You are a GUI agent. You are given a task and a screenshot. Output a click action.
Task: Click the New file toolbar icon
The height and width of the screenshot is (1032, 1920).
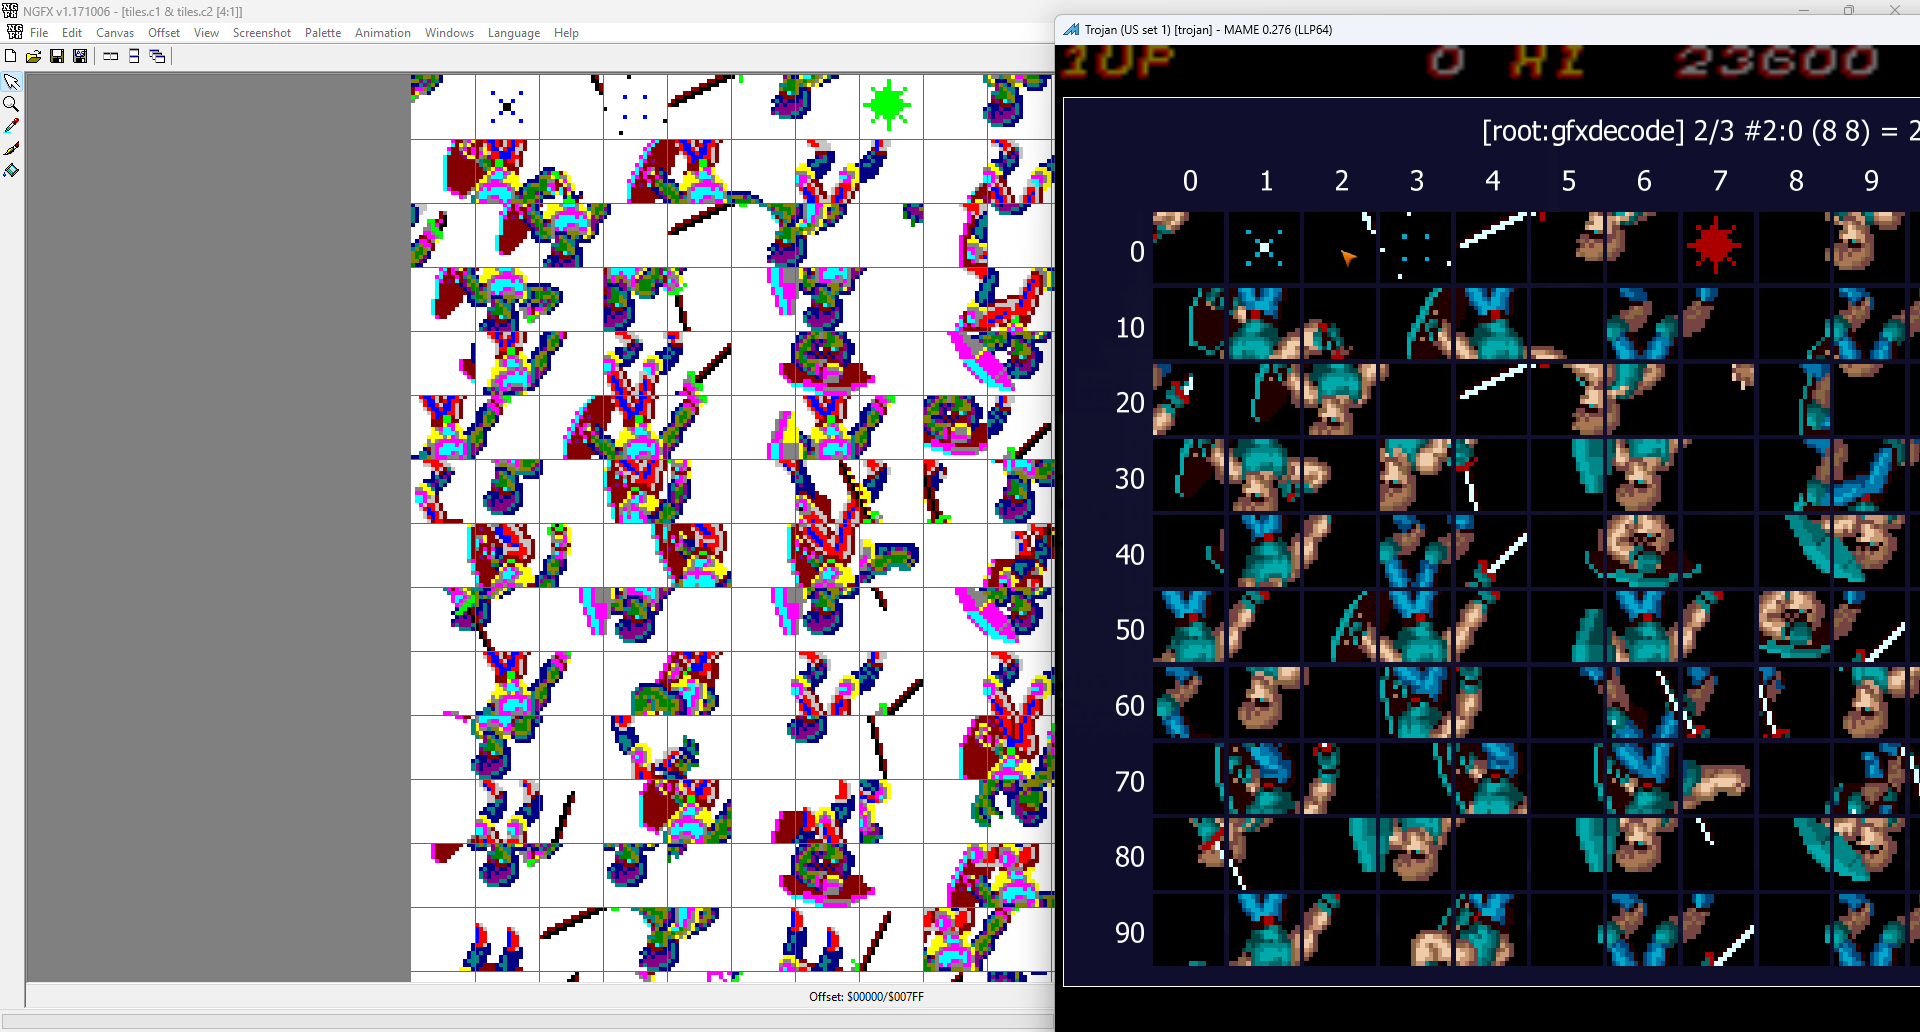pyautogui.click(x=11, y=56)
